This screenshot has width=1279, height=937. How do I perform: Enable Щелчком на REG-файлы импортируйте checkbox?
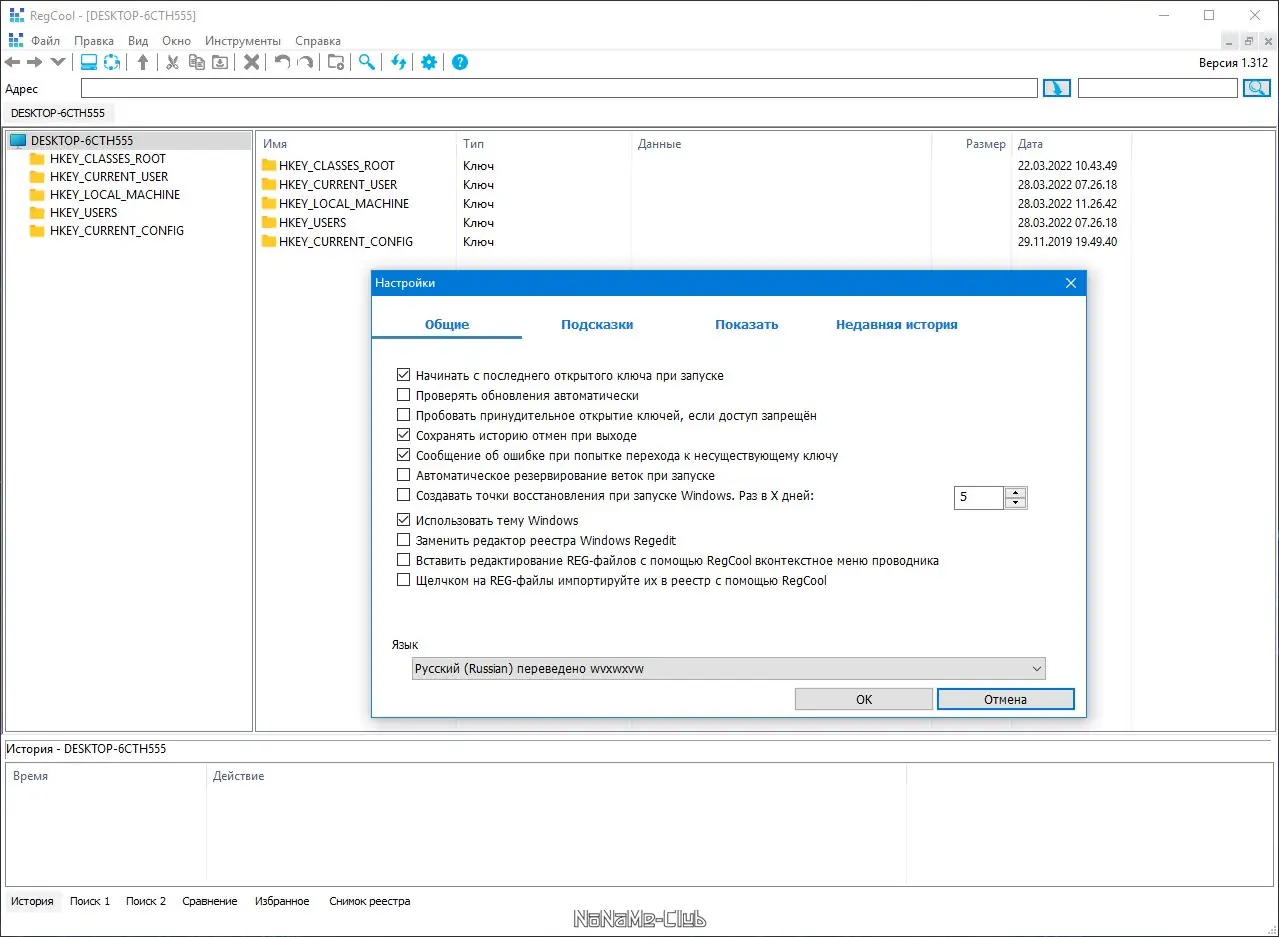[404, 580]
